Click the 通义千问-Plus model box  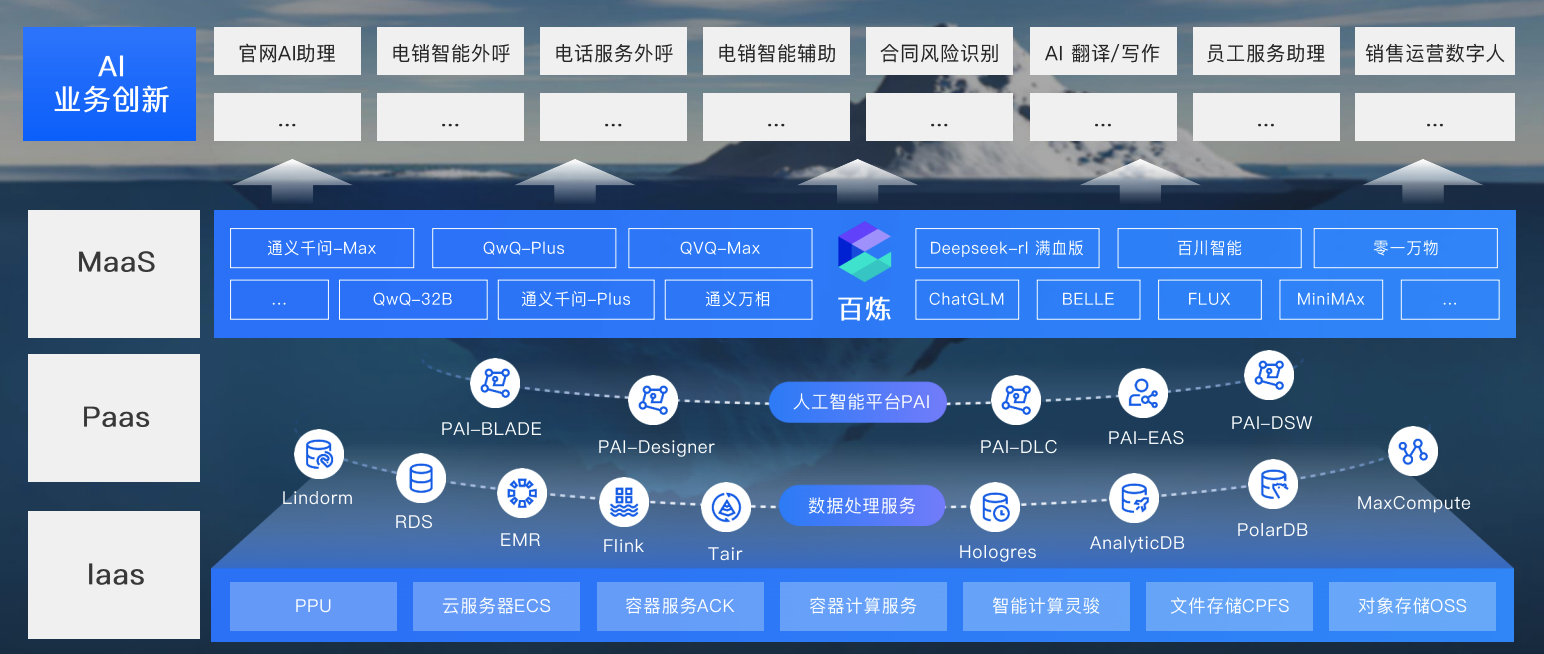(x=576, y=299)
